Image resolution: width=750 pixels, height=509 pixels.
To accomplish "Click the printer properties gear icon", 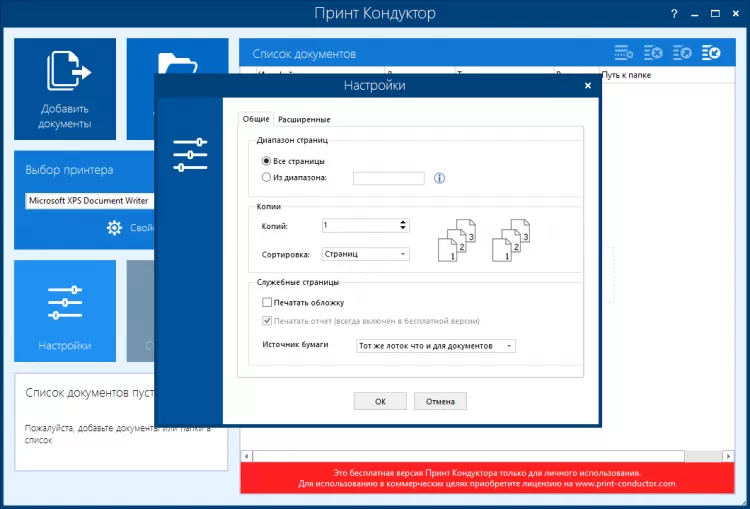I will [114, 228].
